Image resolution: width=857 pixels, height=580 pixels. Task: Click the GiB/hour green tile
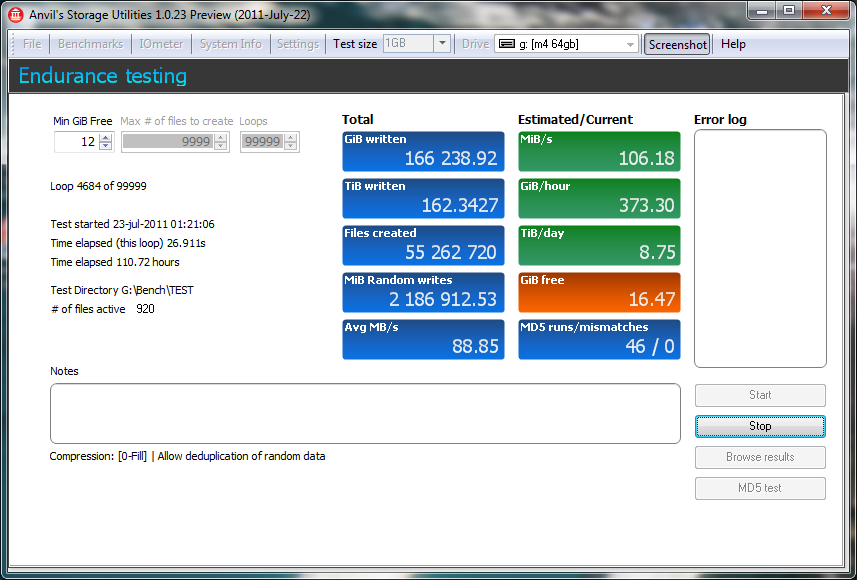point(600,198)
